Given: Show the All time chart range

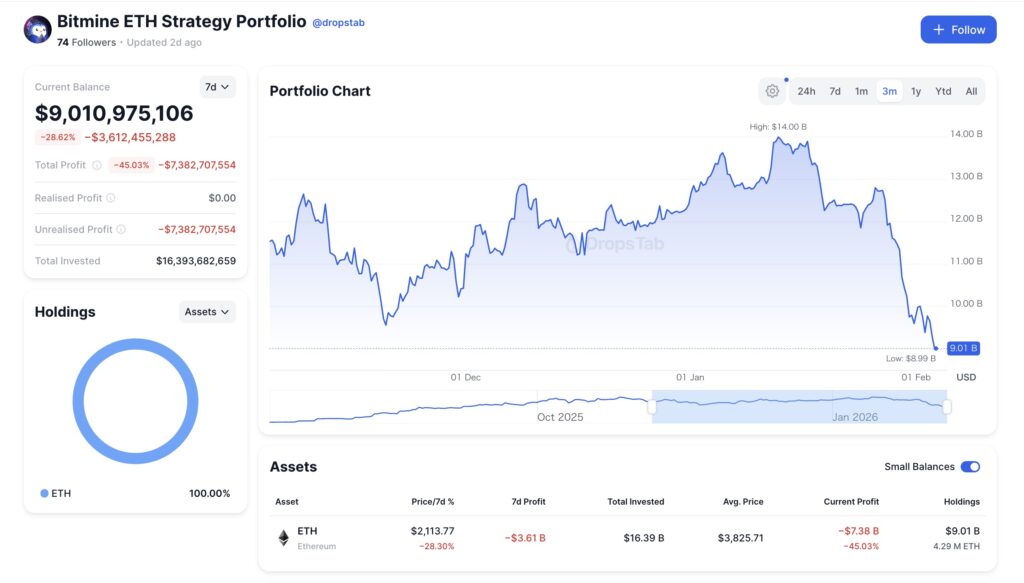Looking at the screenshot, I should tap(971, 91).
